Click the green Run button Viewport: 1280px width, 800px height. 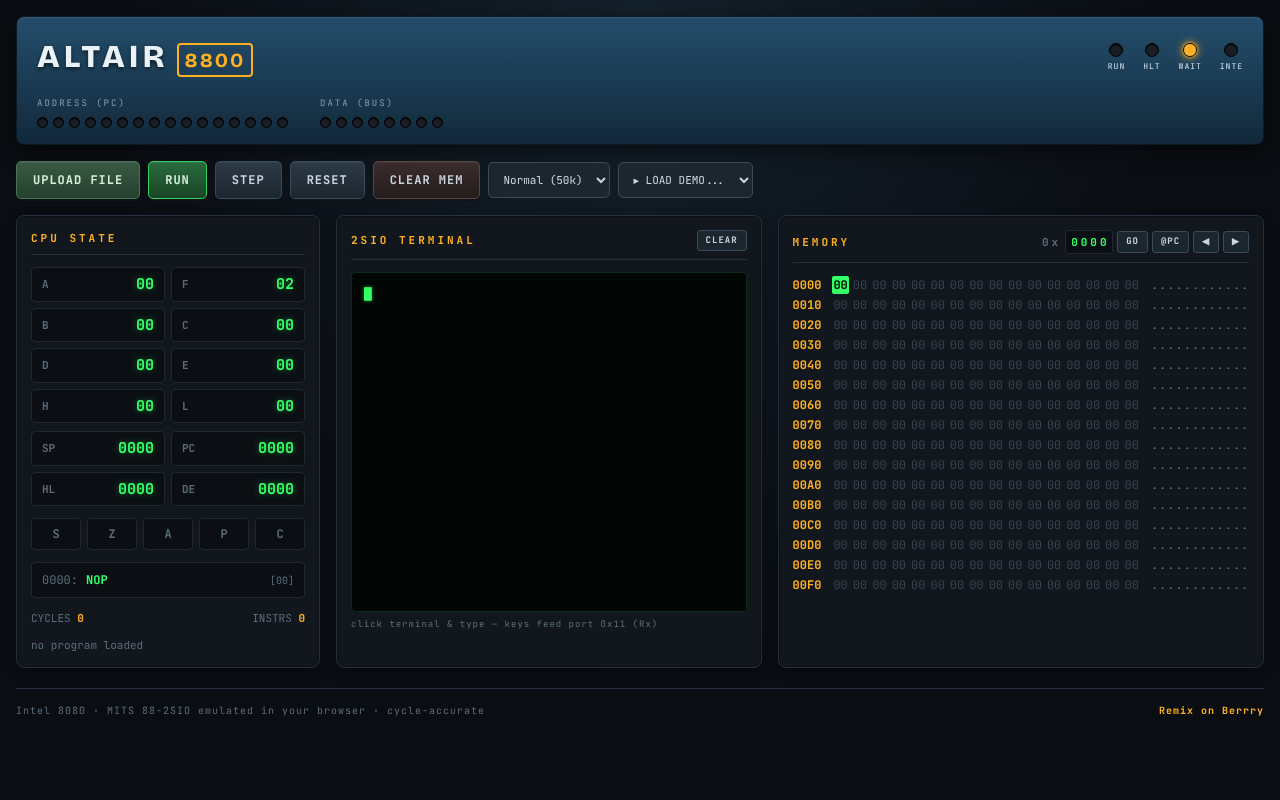(x=178, y=180)
